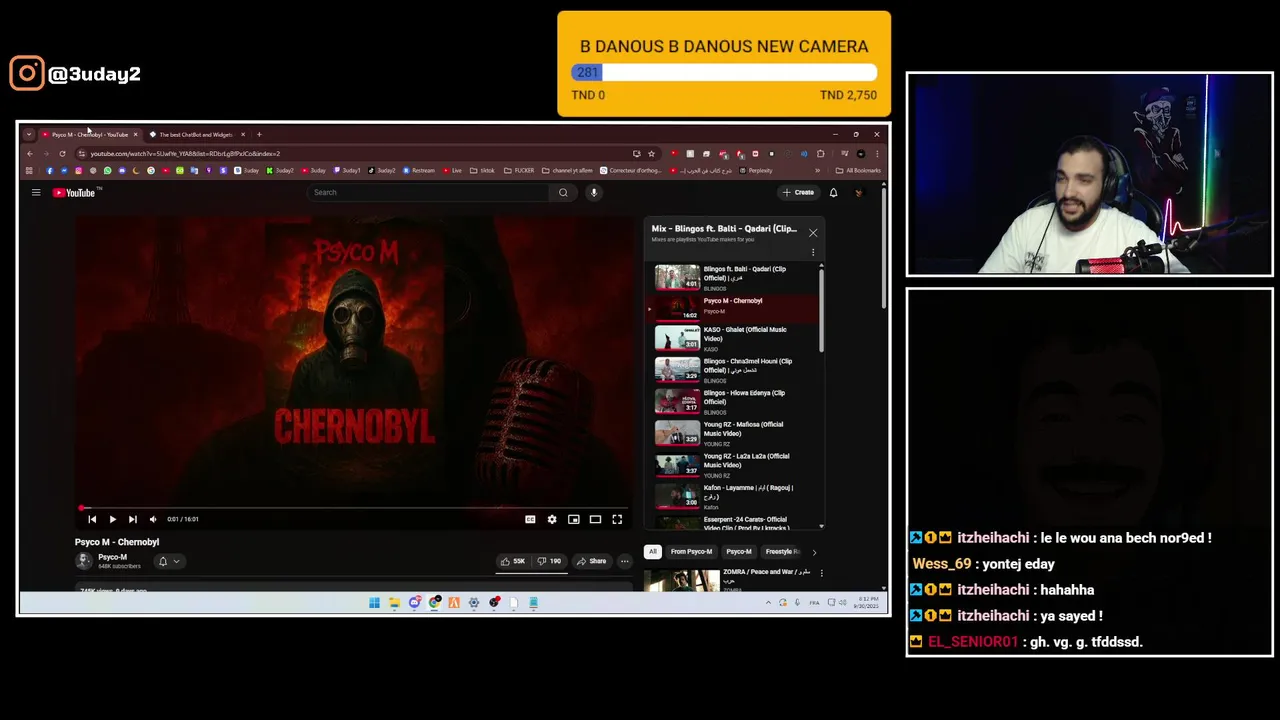Screen dimensions: 1280x720
Task: Open the FUCKER bookmarks folder
Action: (x=520, y=171)
